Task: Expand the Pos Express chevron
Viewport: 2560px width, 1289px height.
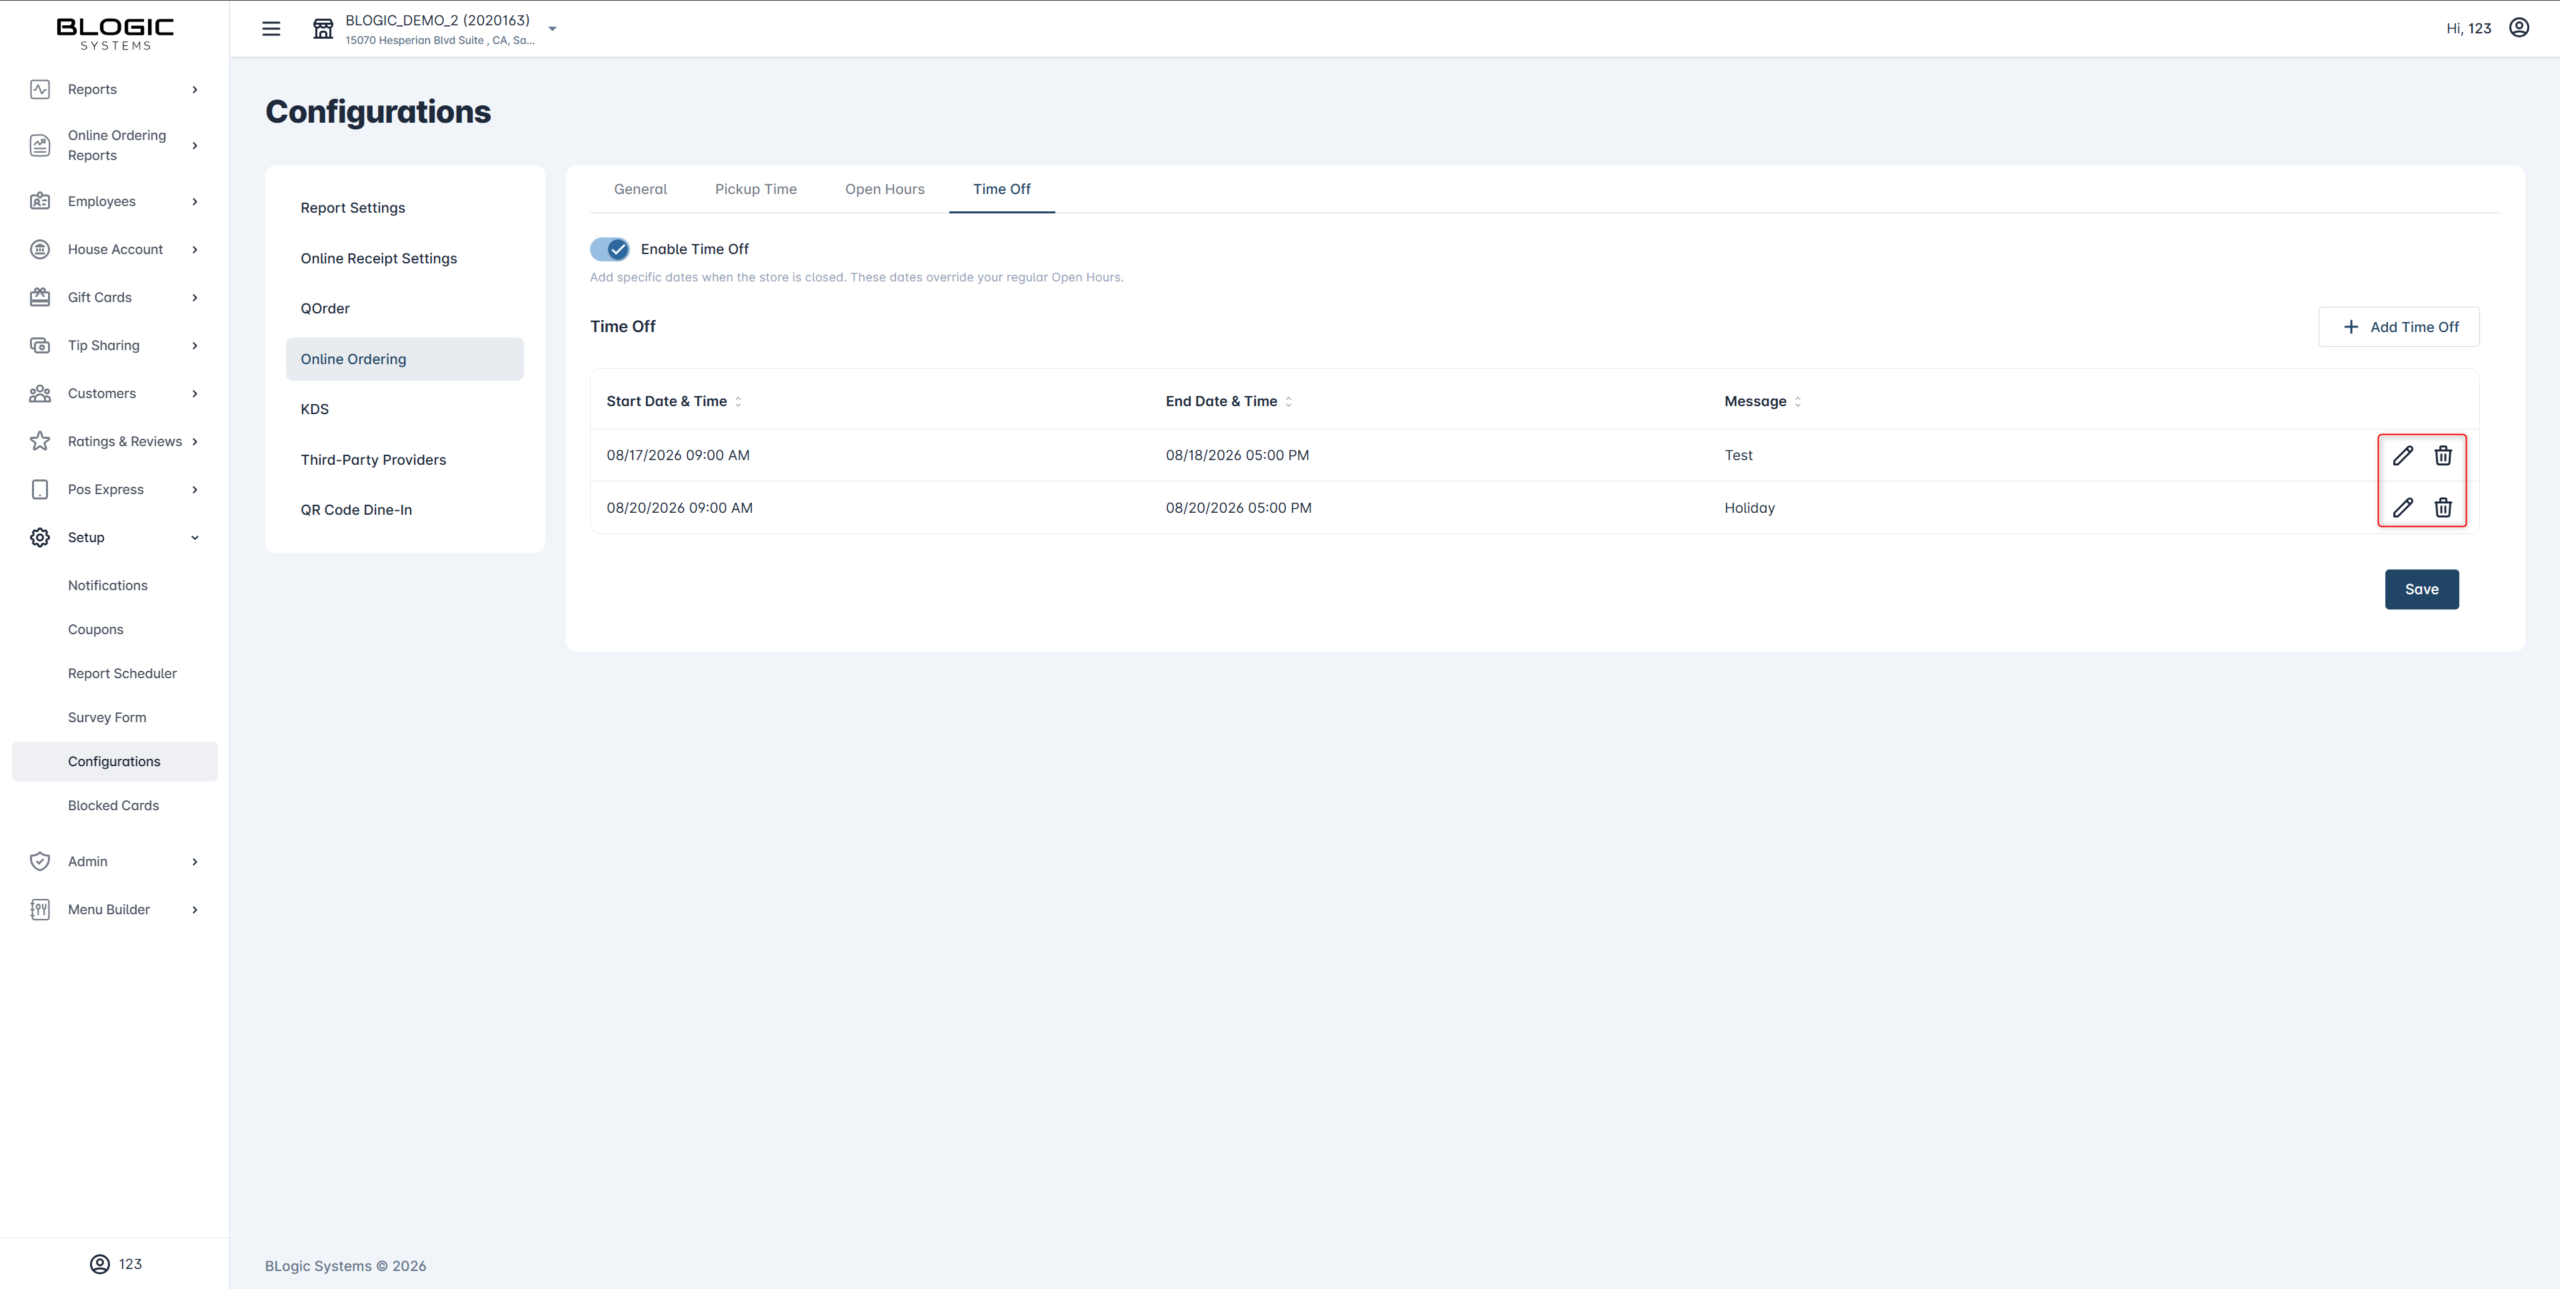Action: point(195,489)
